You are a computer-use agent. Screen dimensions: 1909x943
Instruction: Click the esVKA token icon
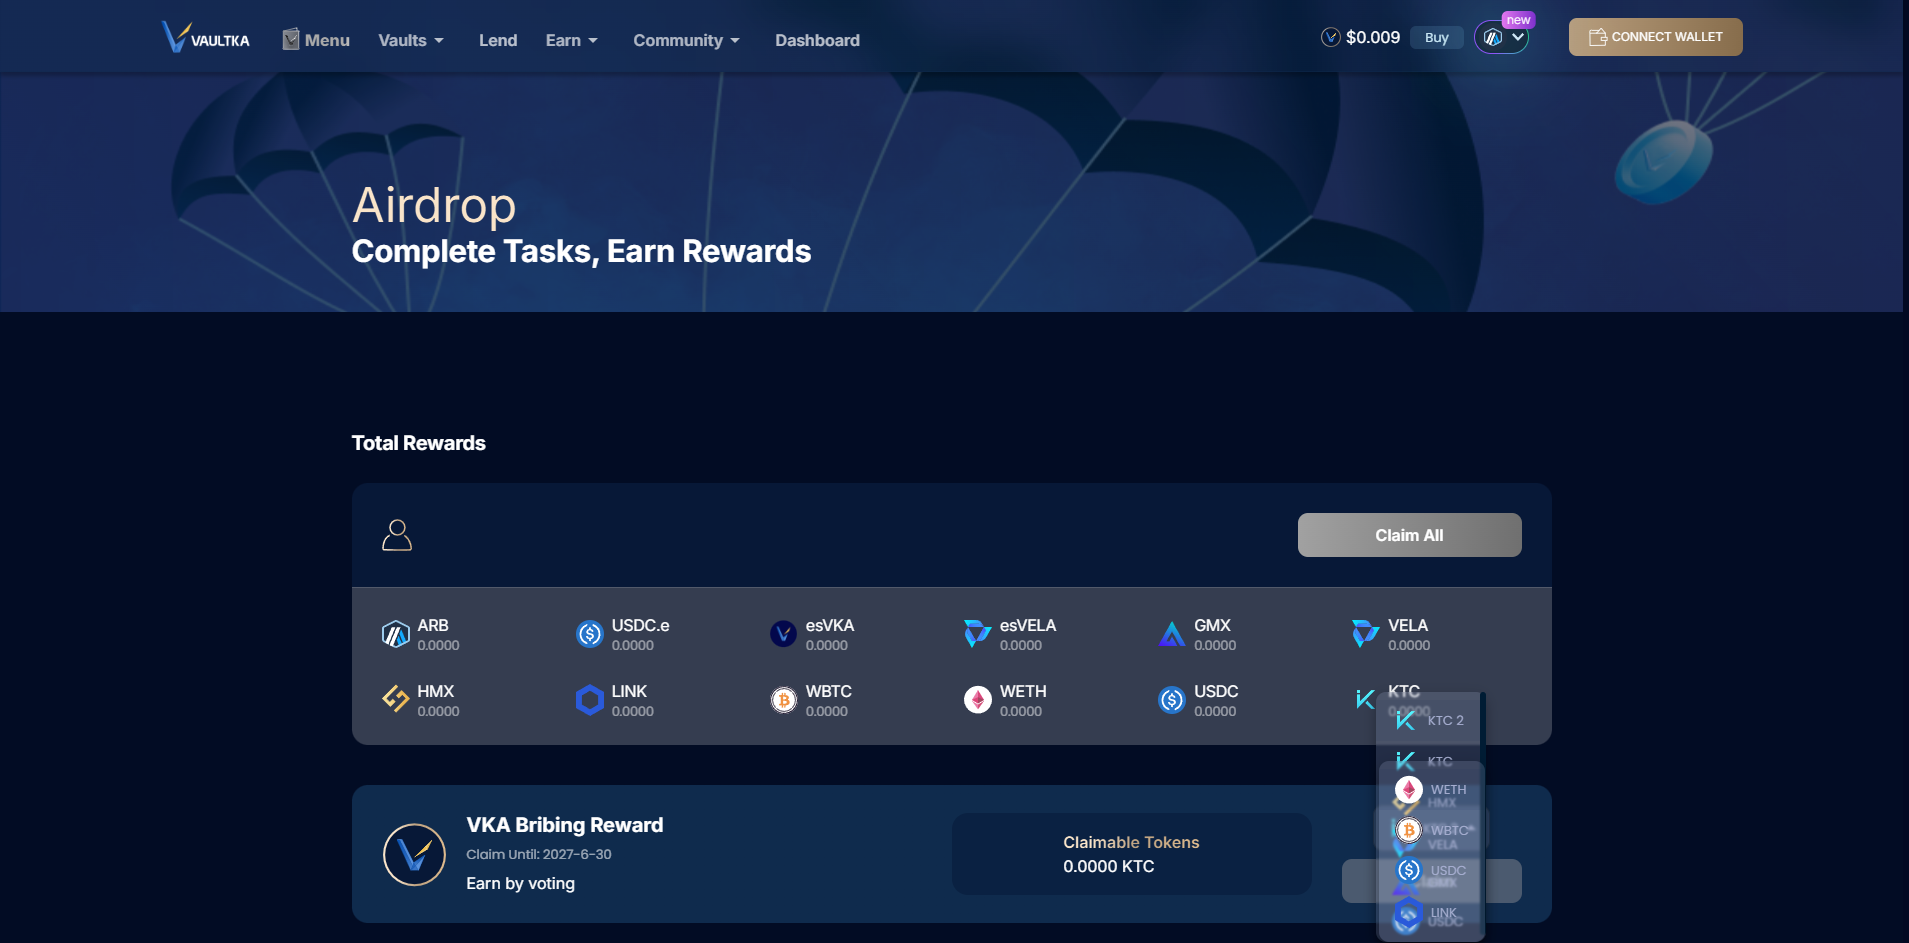(783, 634)
